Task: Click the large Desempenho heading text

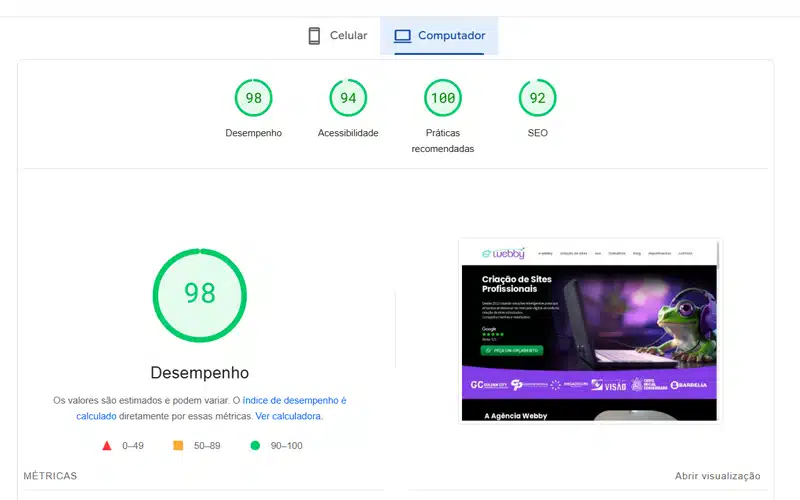Action: (x=199, y=372)
